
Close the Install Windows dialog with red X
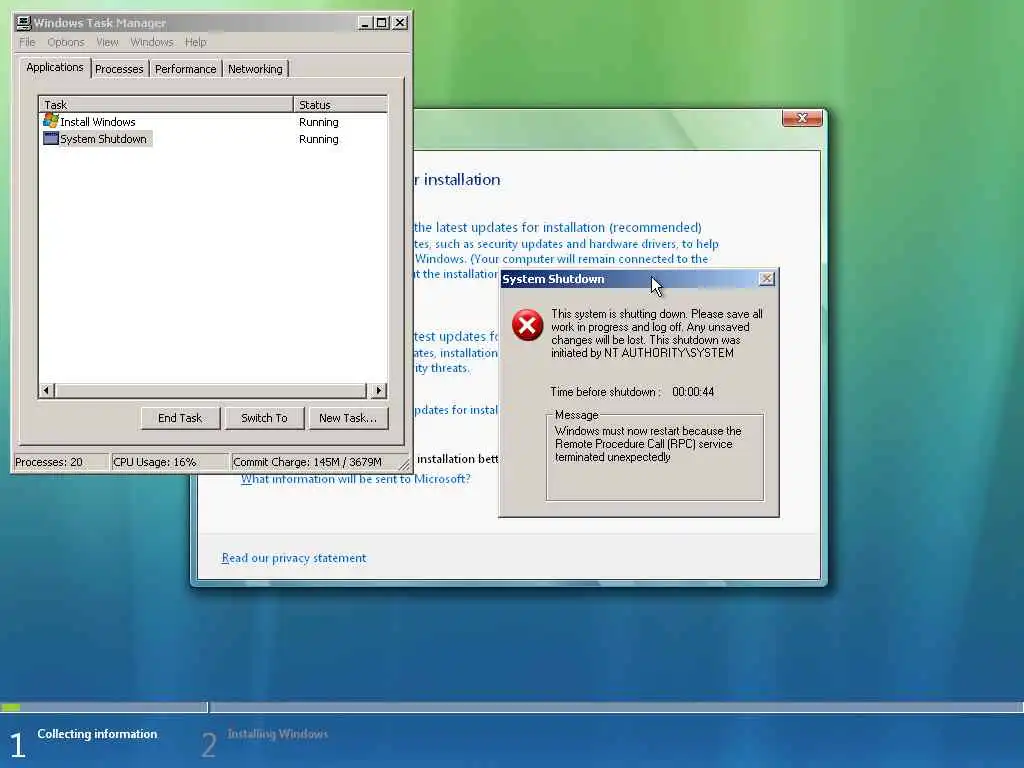[802, 118]
